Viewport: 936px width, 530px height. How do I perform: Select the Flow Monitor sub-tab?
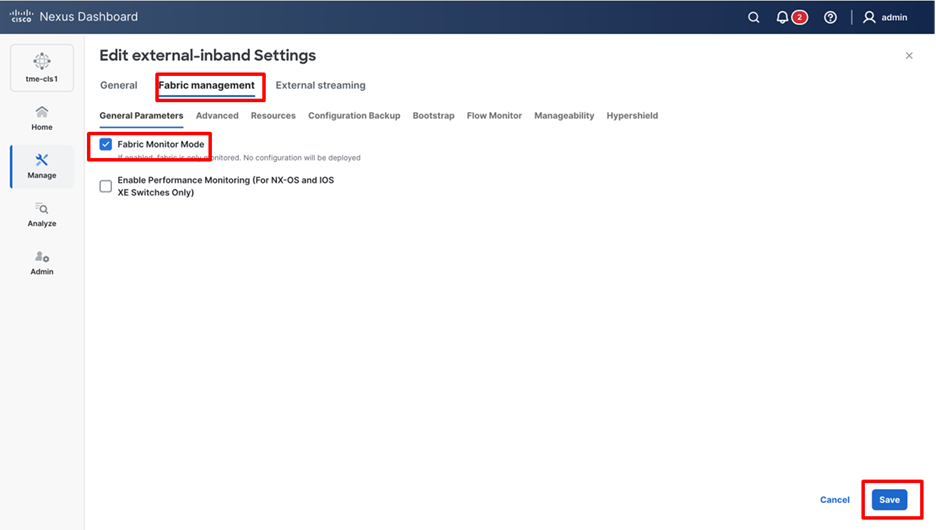(x=494, y=116)
